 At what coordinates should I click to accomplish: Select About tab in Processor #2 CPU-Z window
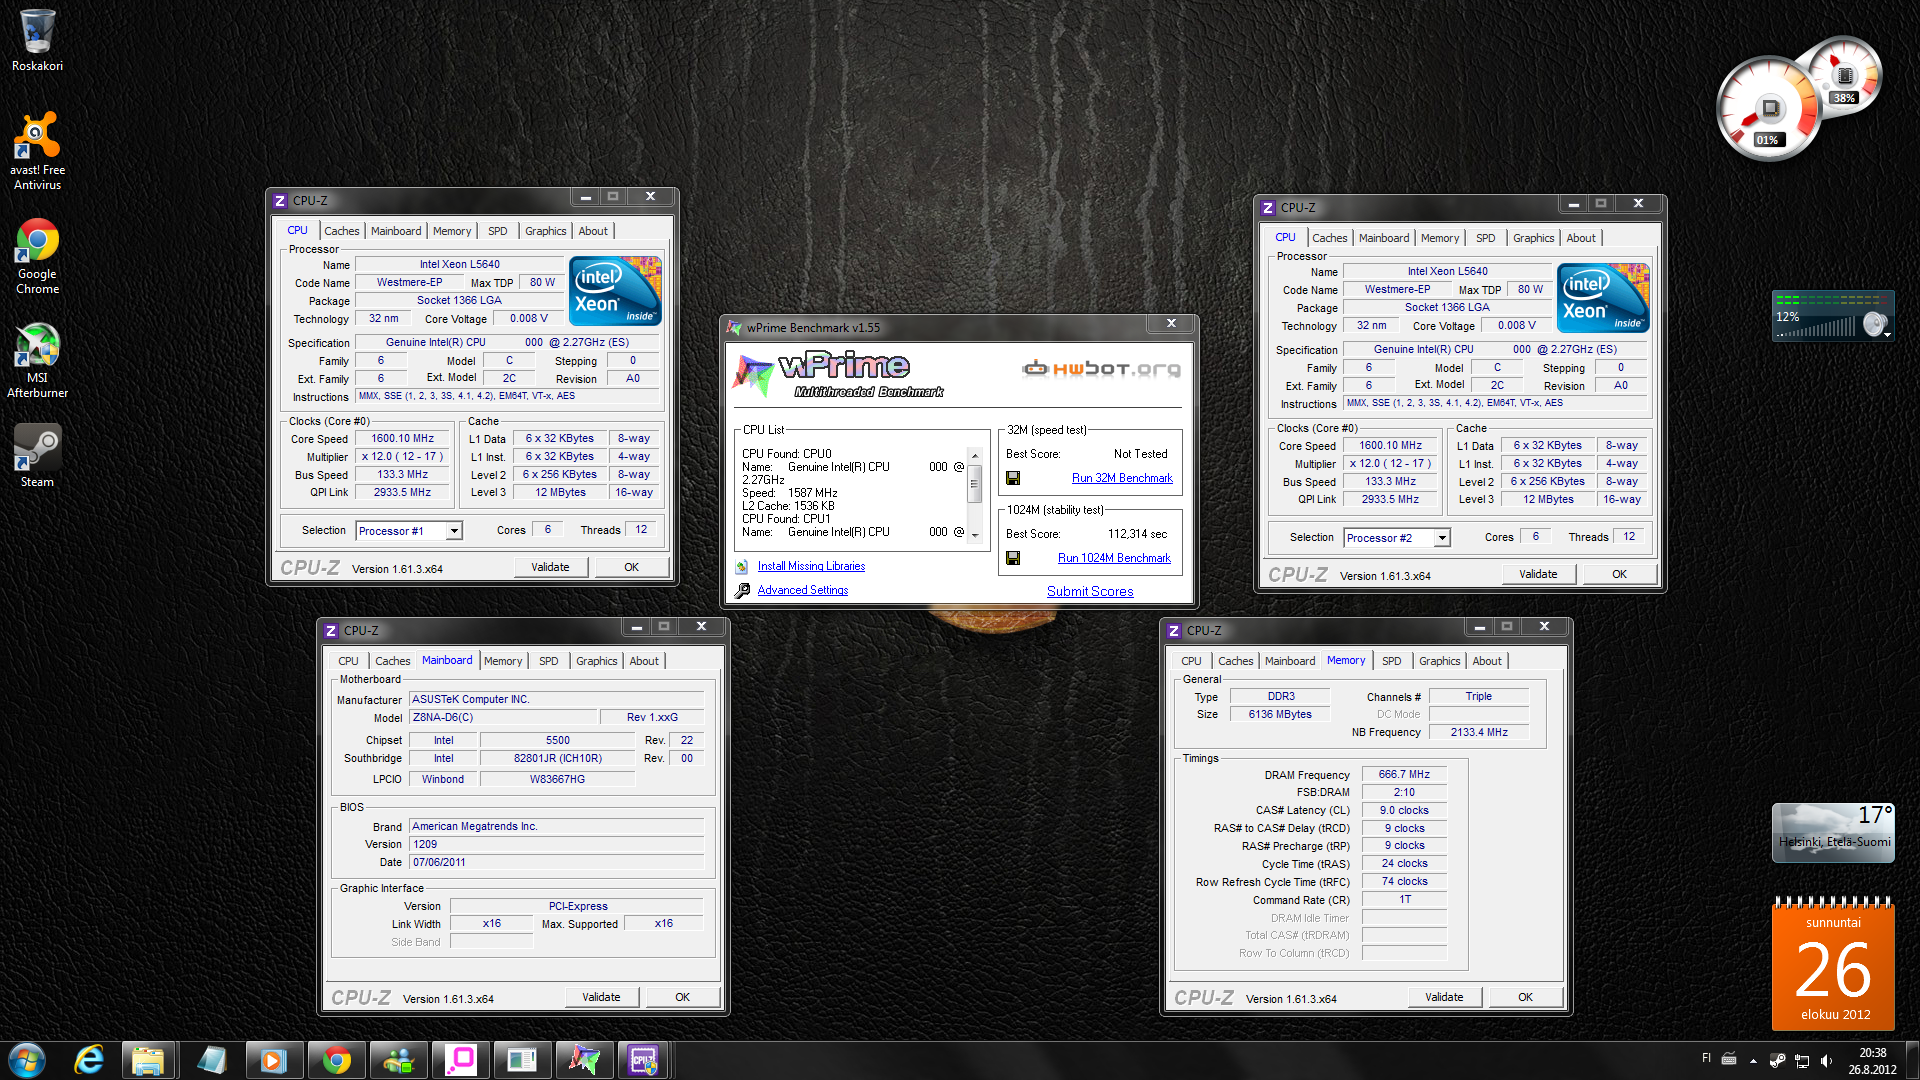1580,238
